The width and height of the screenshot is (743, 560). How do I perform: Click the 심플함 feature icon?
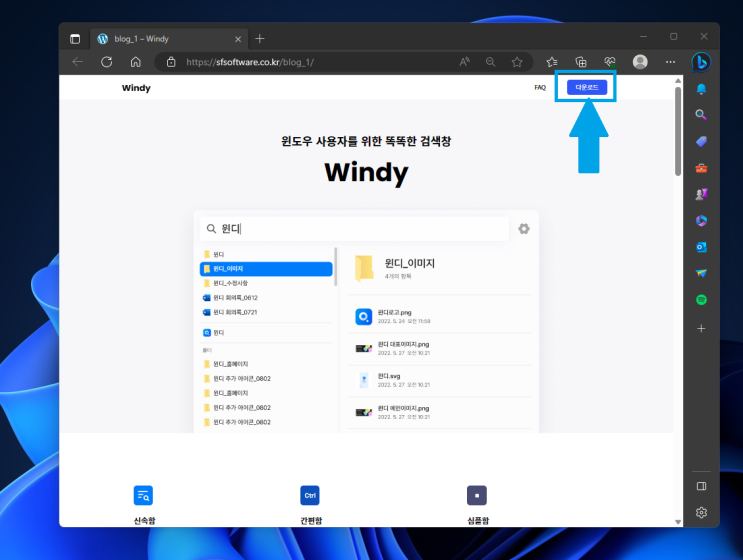coord(477,496)
